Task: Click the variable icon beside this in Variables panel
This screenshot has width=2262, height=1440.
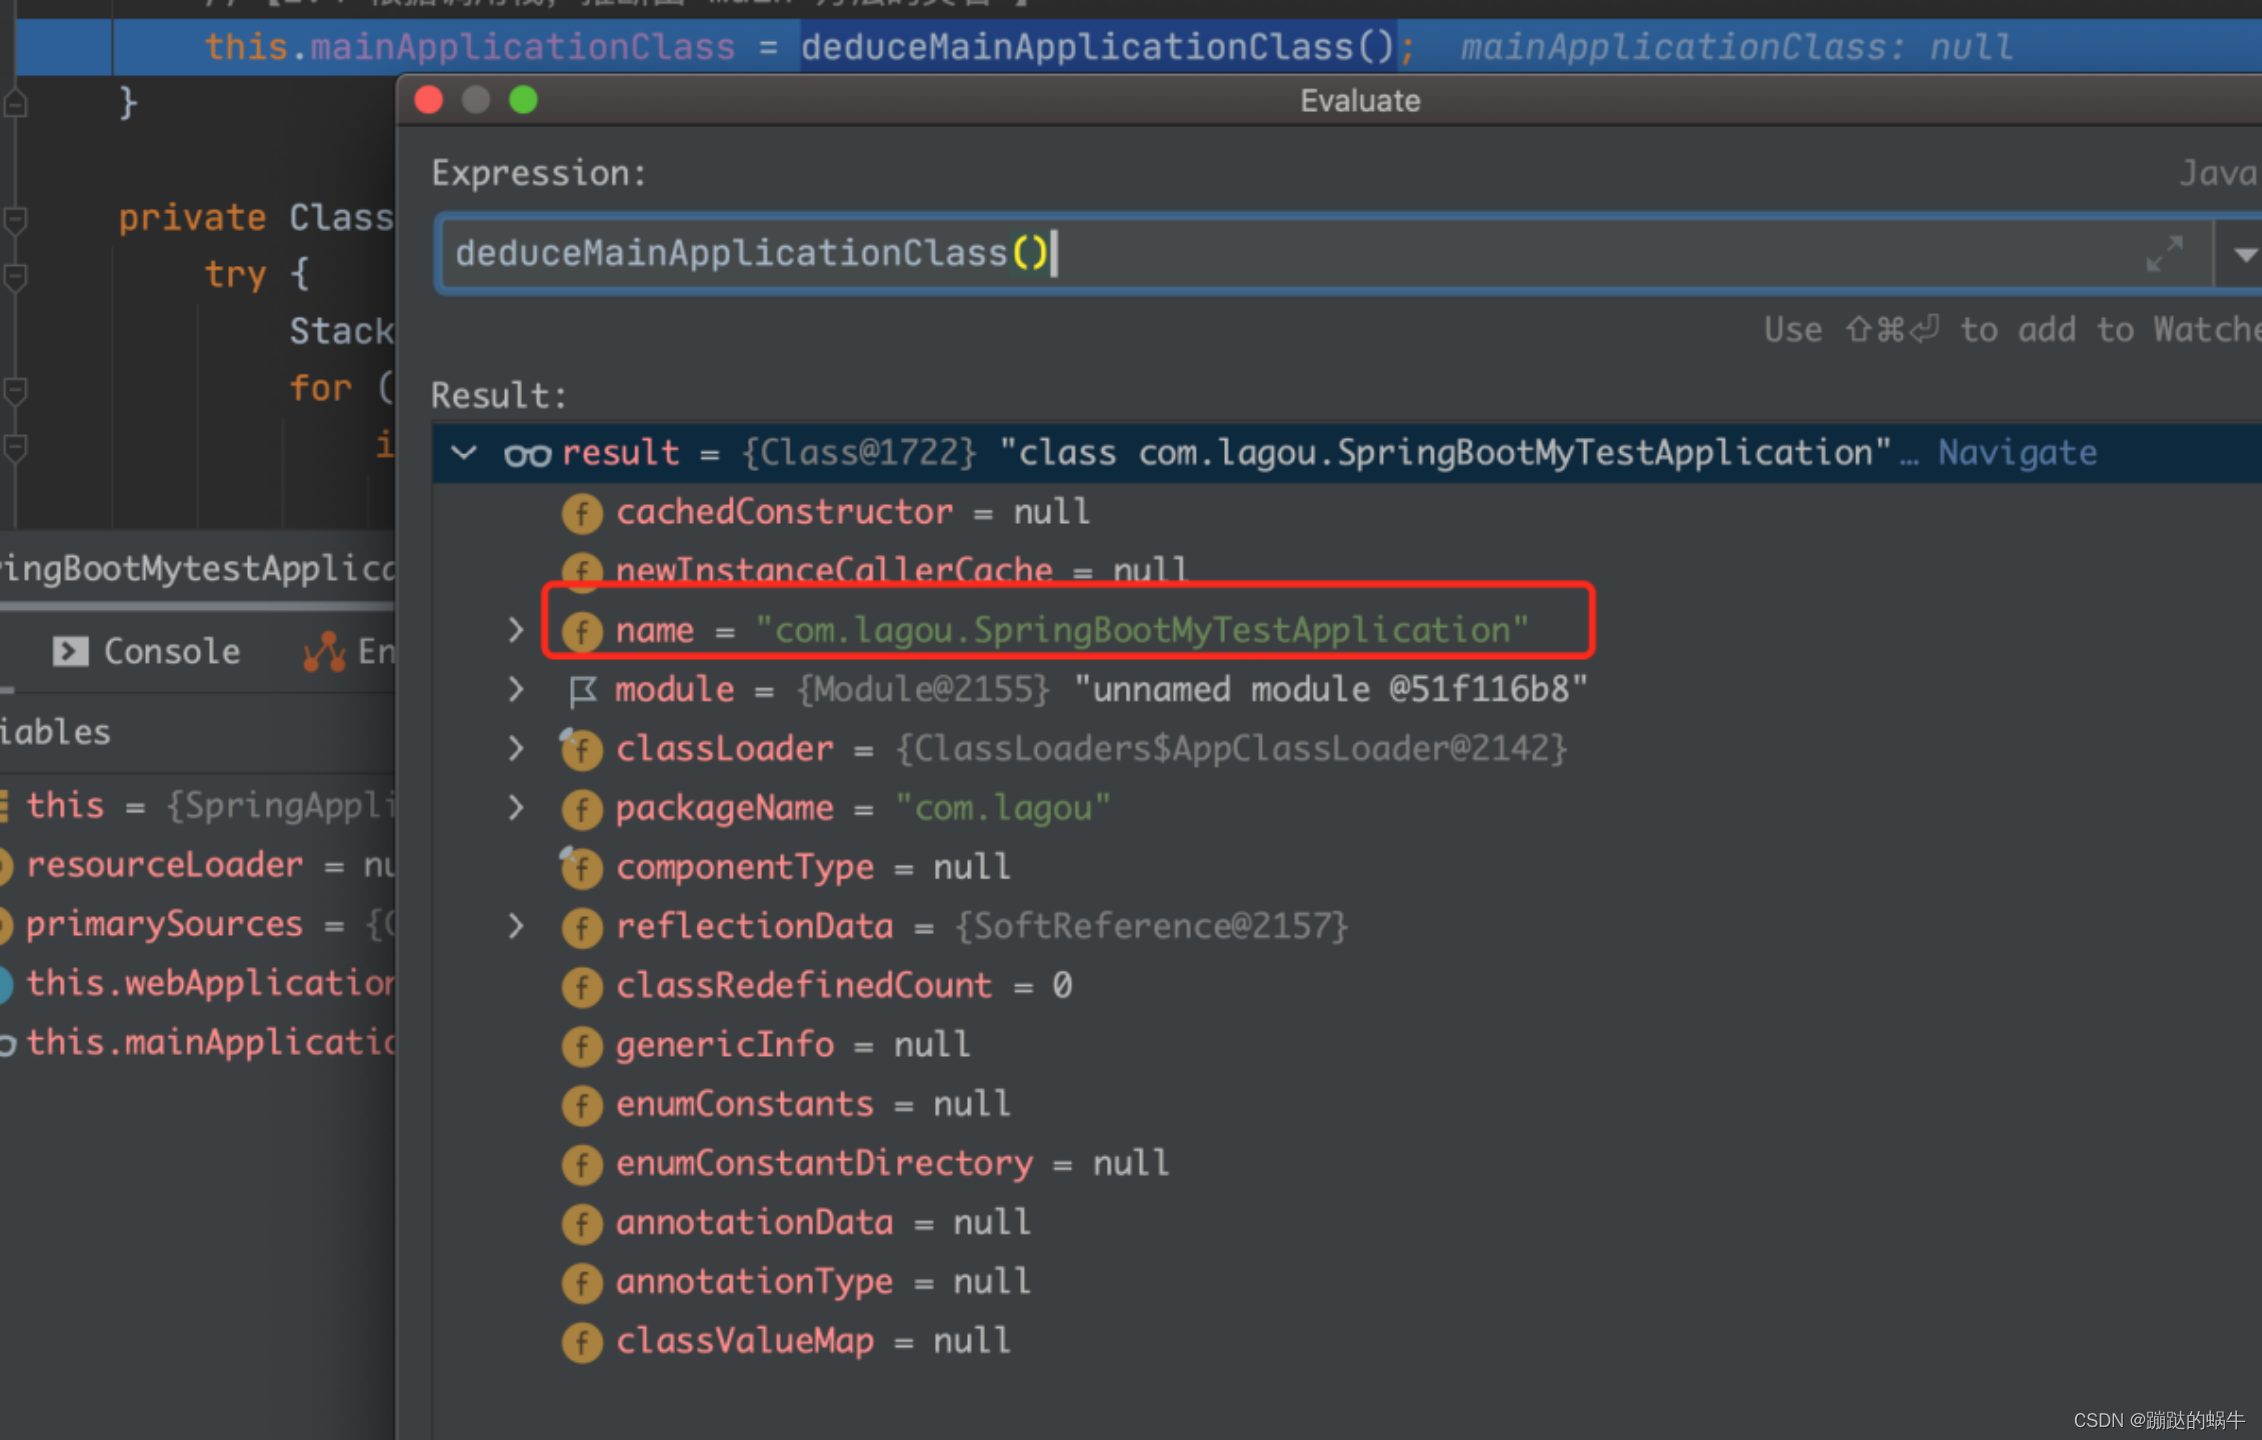Action: pyautogui.click(x=5, y=806)
